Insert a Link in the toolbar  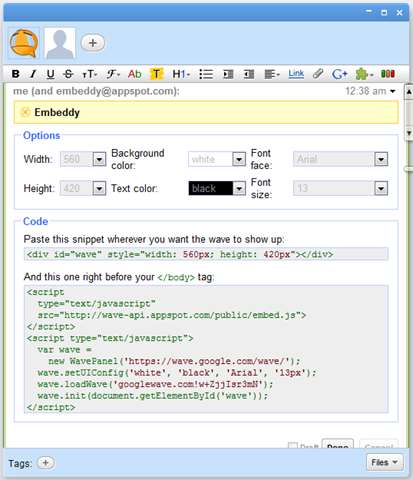coord(296,73)
